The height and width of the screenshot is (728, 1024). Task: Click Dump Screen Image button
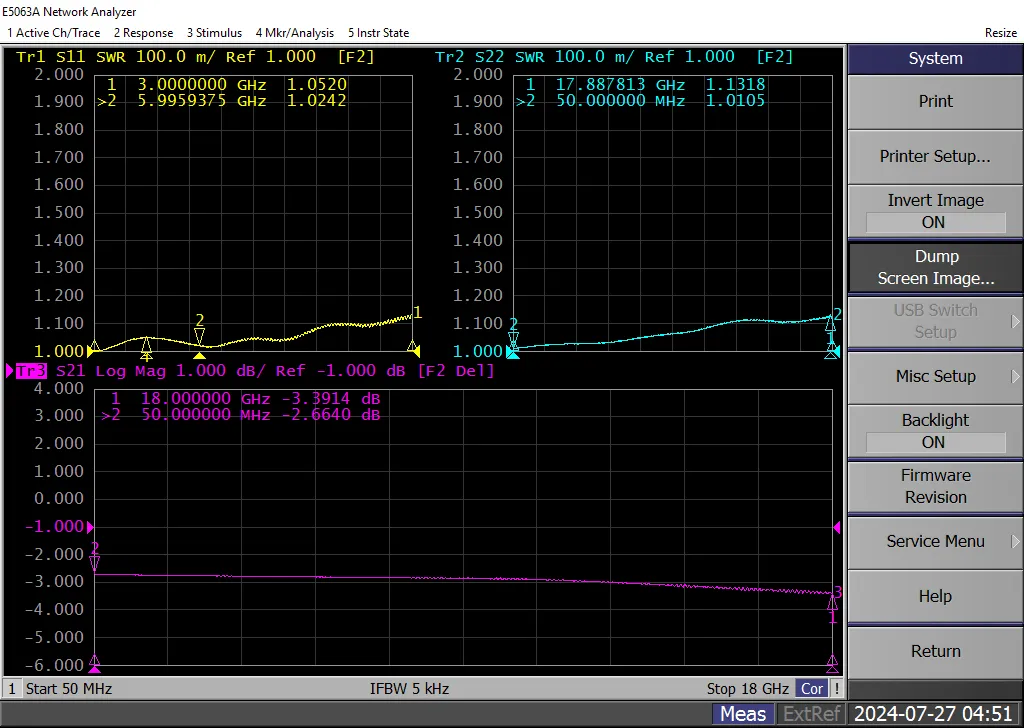(x=935, y=267)
